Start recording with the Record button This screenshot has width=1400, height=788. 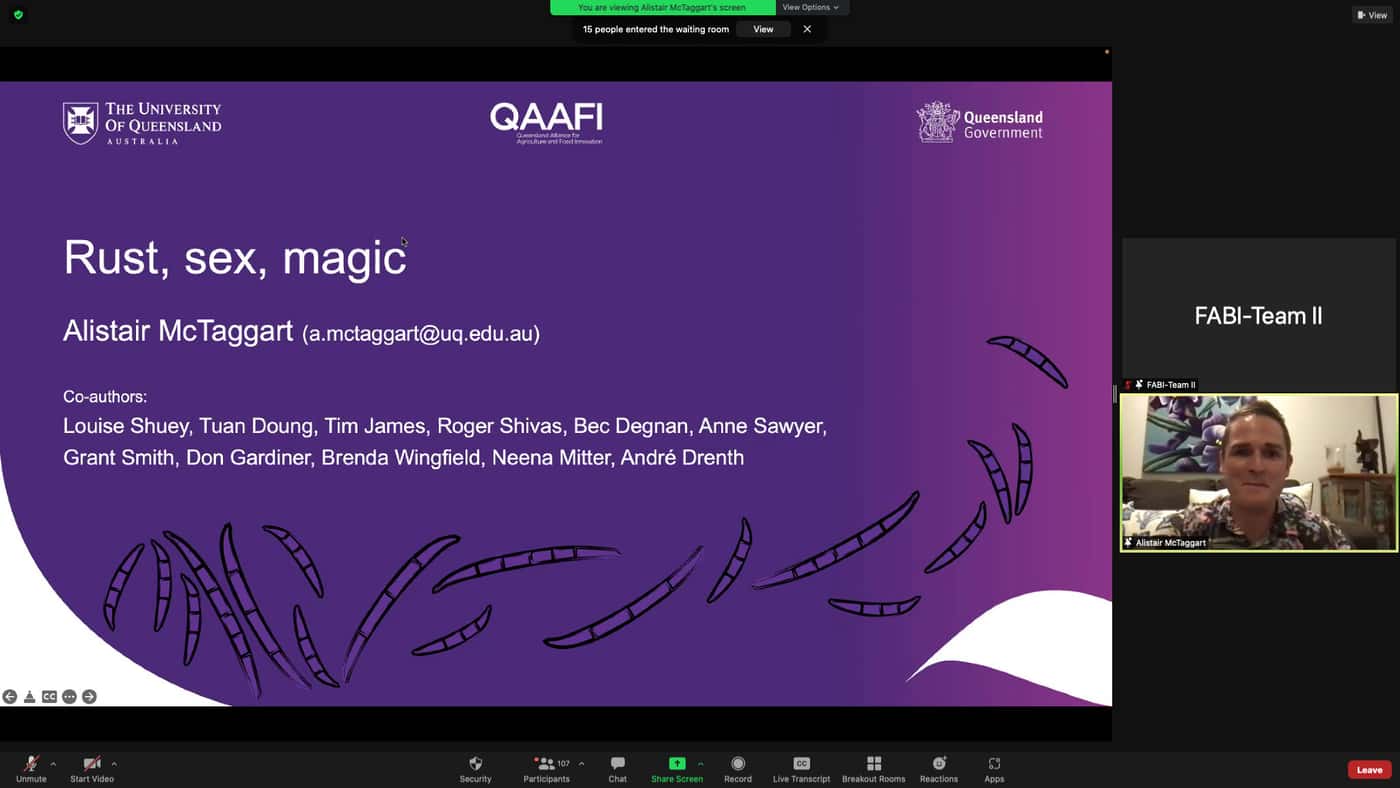click(x=738, y=769)
